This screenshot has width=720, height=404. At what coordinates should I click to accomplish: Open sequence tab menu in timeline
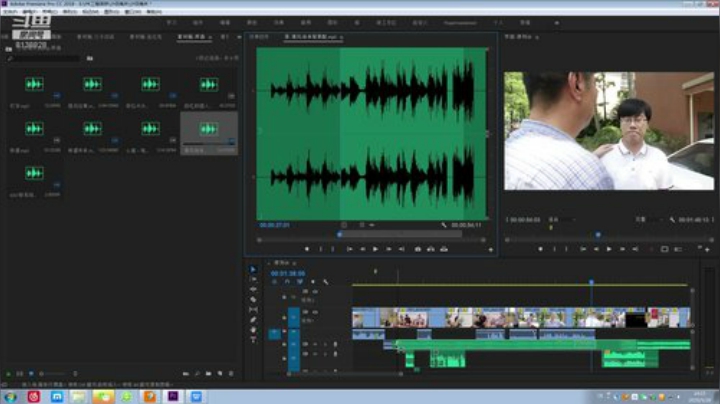click(294, 263)
